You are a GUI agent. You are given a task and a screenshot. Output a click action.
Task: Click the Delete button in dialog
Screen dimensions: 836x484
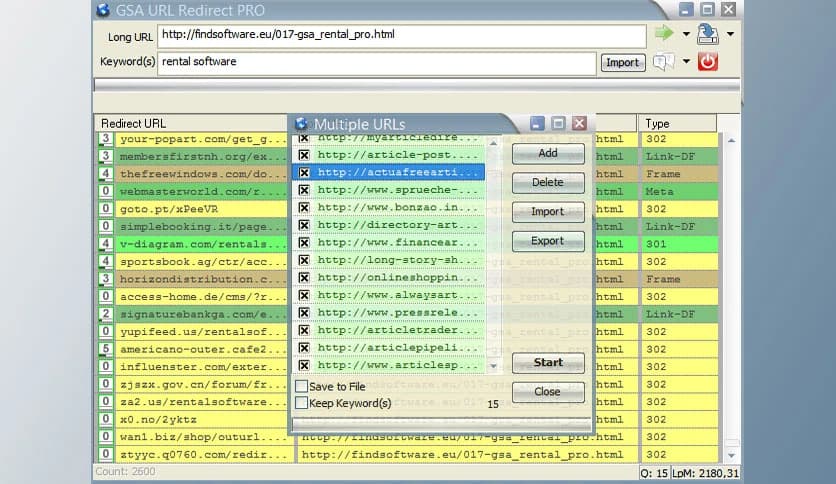tap(548, 183)
